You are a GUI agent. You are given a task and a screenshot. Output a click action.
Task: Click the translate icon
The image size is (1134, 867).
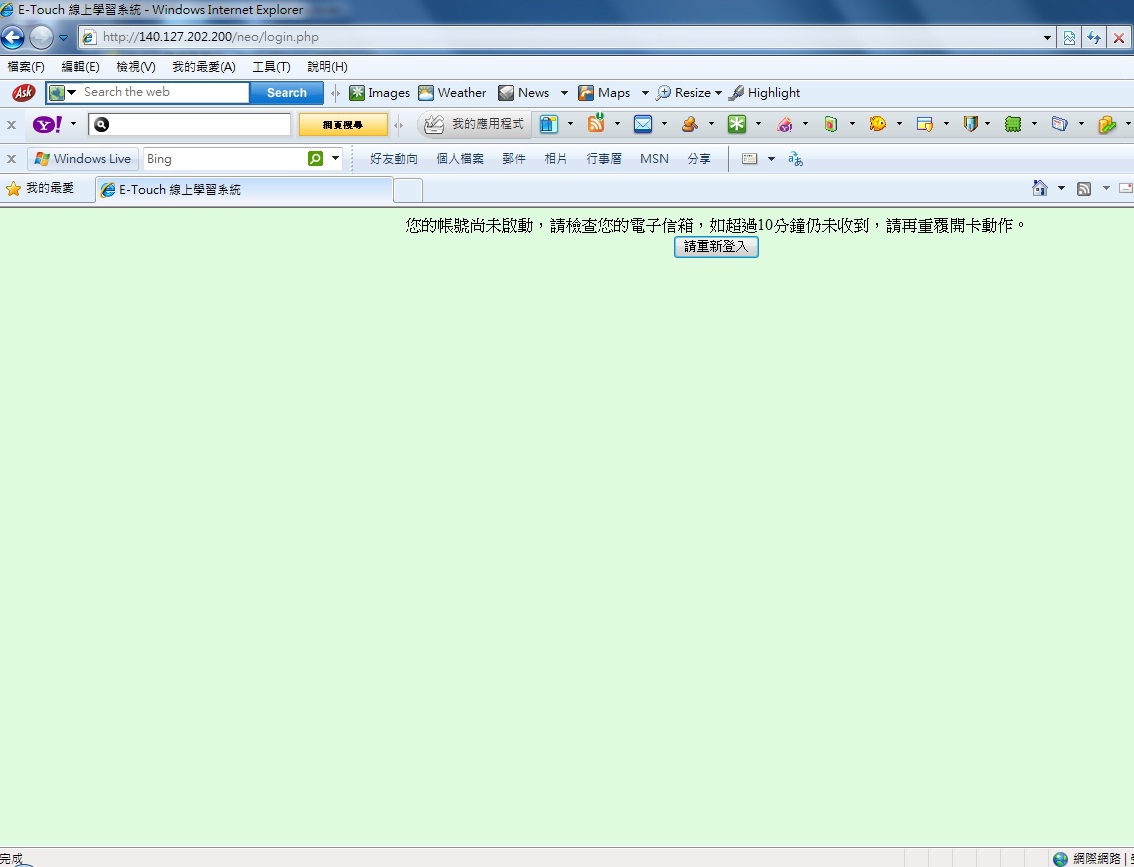[x=796, y=158]
